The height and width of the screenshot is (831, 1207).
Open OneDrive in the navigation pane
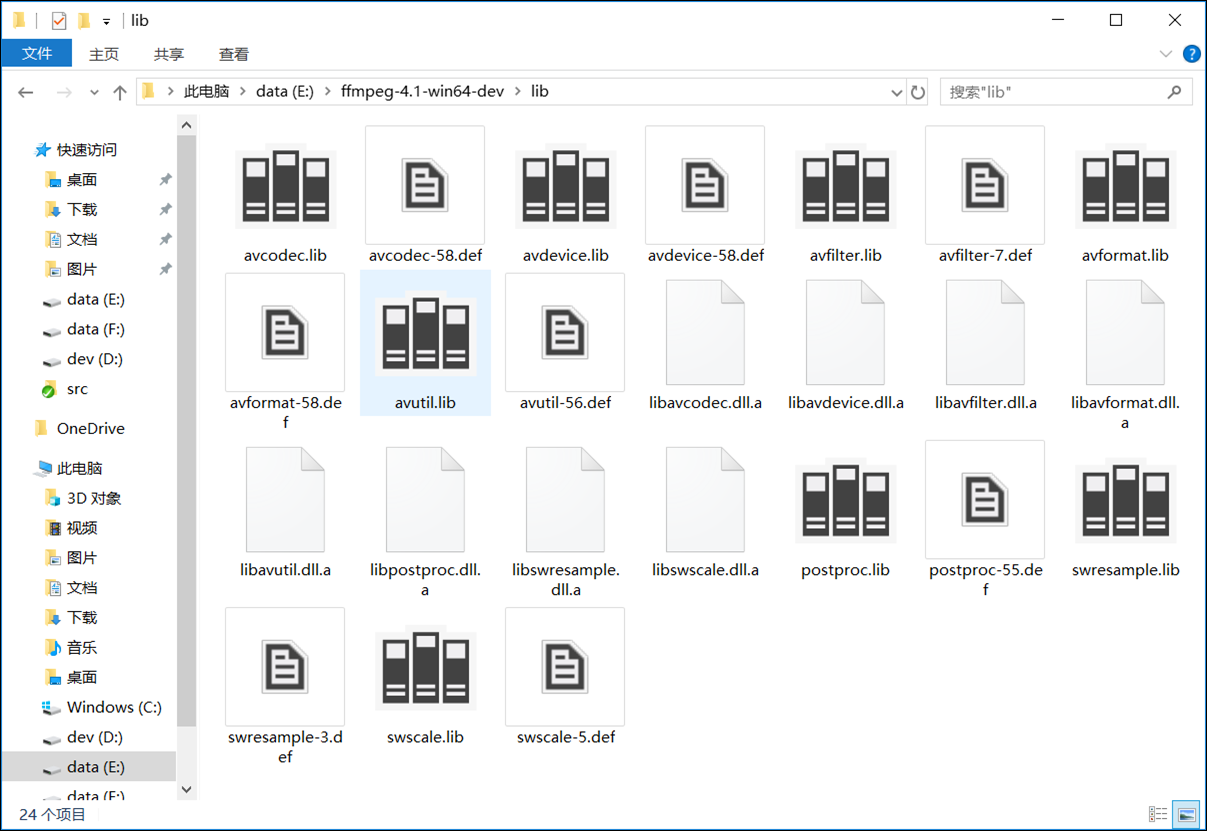point(91,428)
